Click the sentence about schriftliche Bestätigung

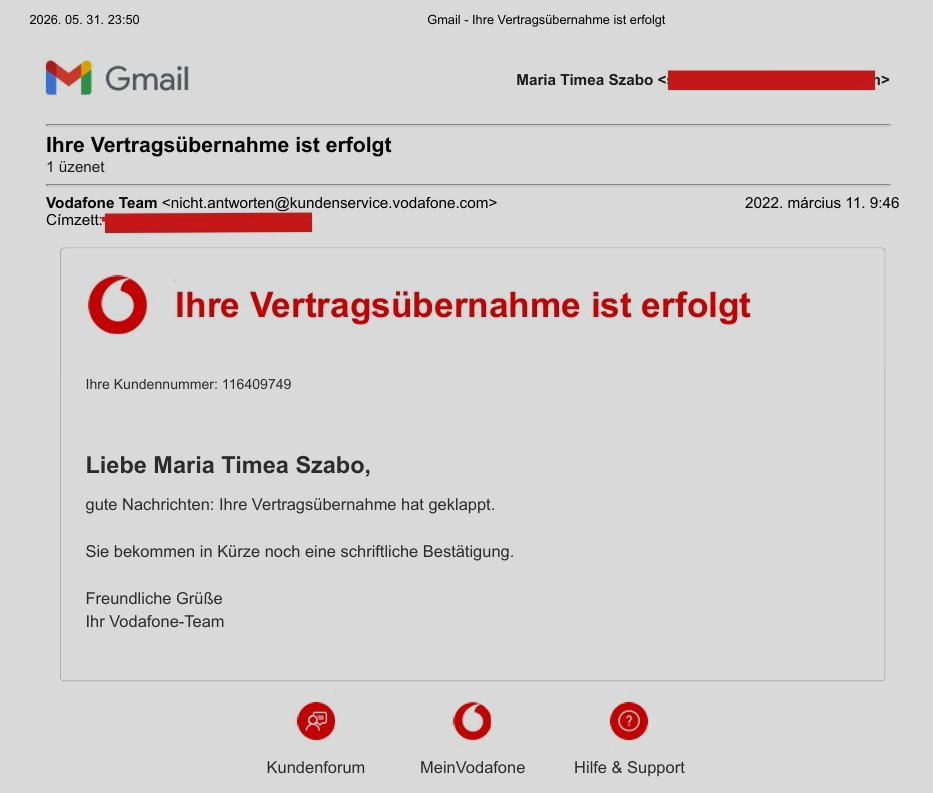[x=299, y=552]
